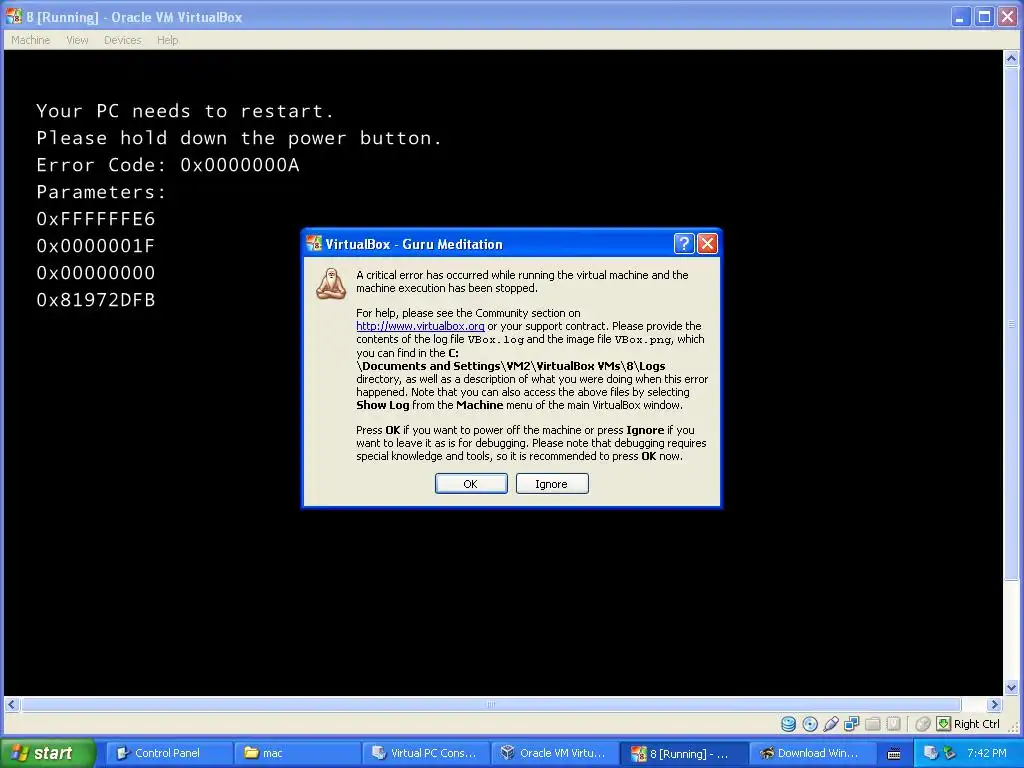This screenshot has width=1024, height=768.
Task: Switch to Oracle VM VirtualBox taskbar item
Action: pos(554,753)
